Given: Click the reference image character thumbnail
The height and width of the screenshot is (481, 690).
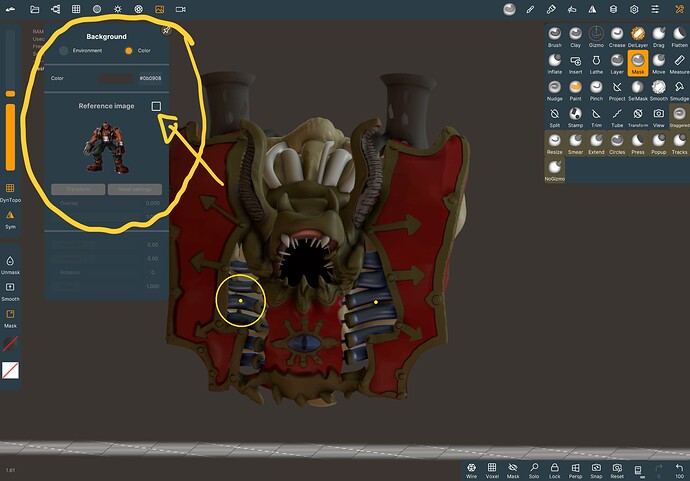Looking at the screenshot, I should (106, 147).
